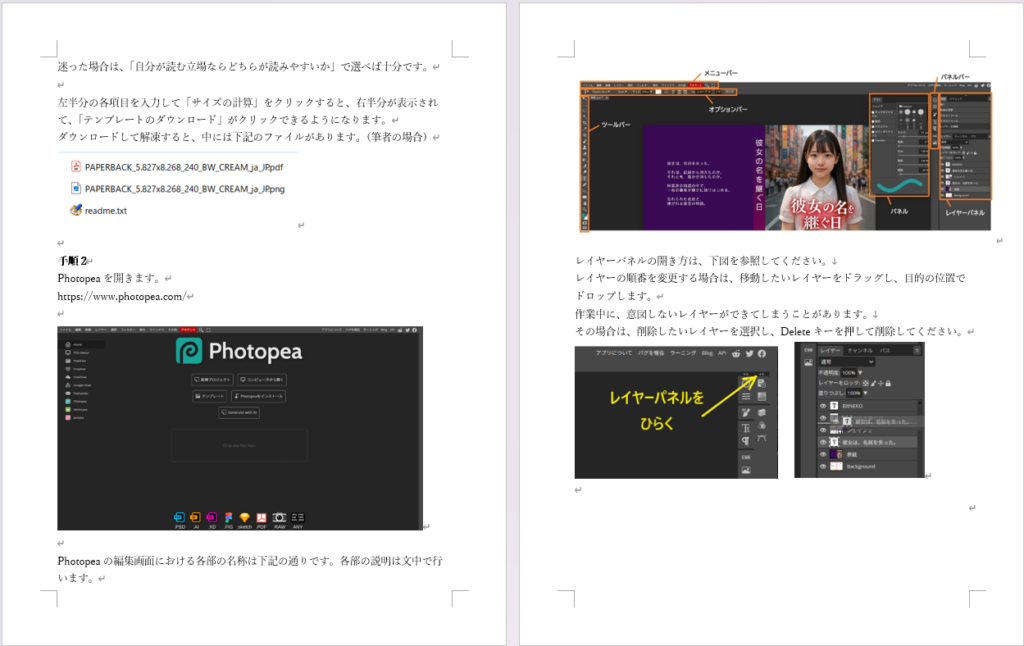Switch to the チャンネル tab

[859, 351]
